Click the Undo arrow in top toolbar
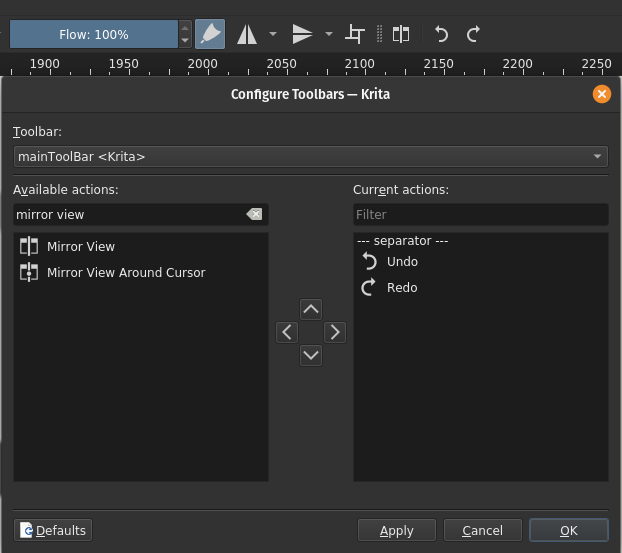This screenshot has width=622, height=553. click(x=441, y=34)
